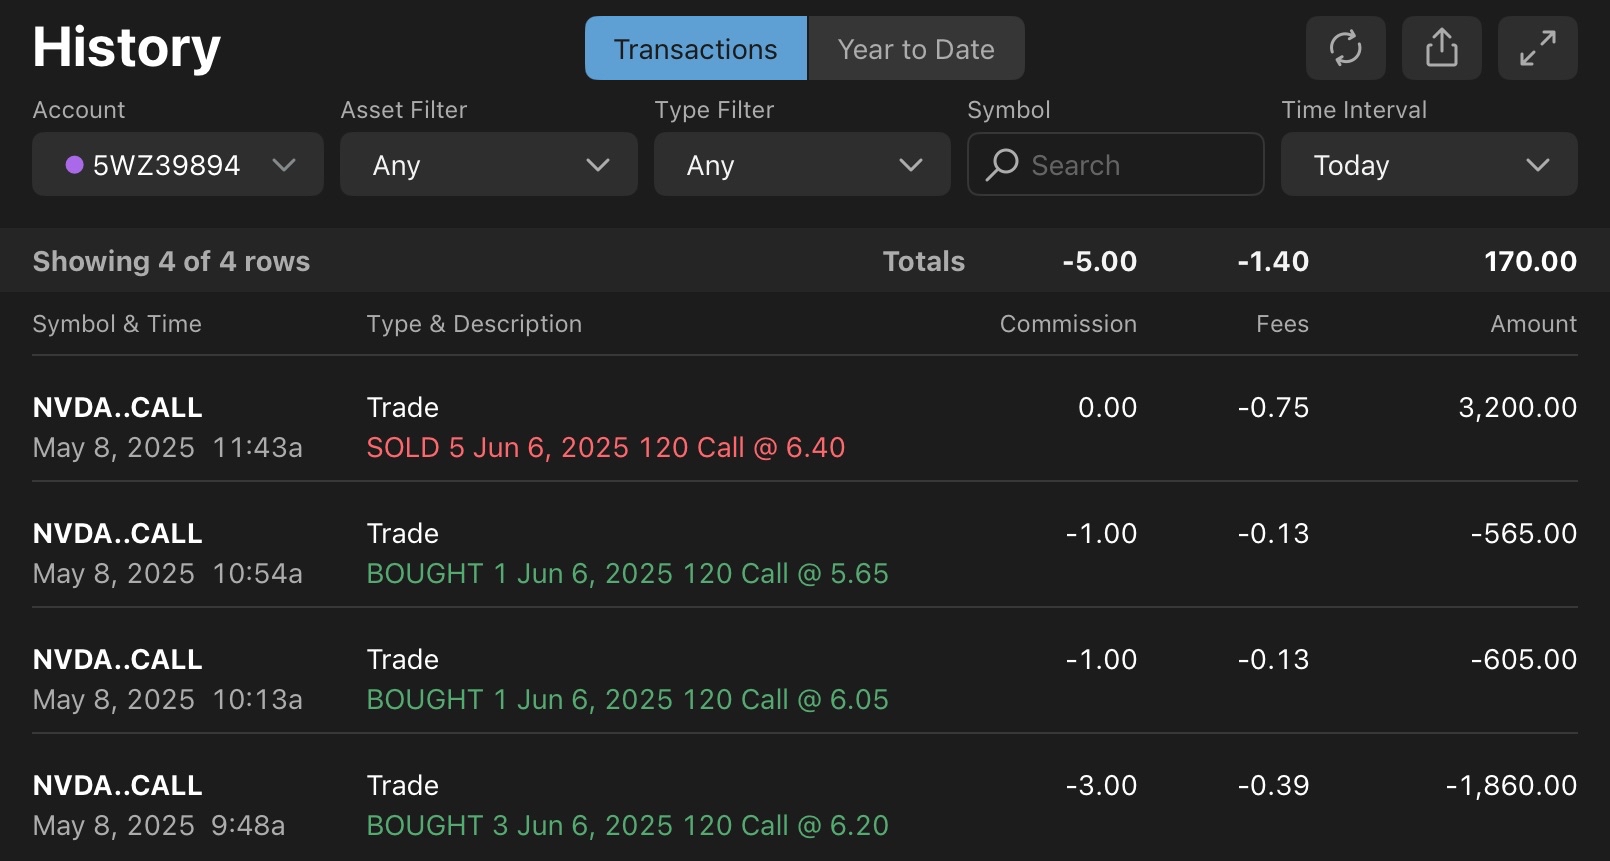The image size is (1610, 861).
Task: Select the NVDA..CALL symbol at 10:54a
Action: (117, 533)
